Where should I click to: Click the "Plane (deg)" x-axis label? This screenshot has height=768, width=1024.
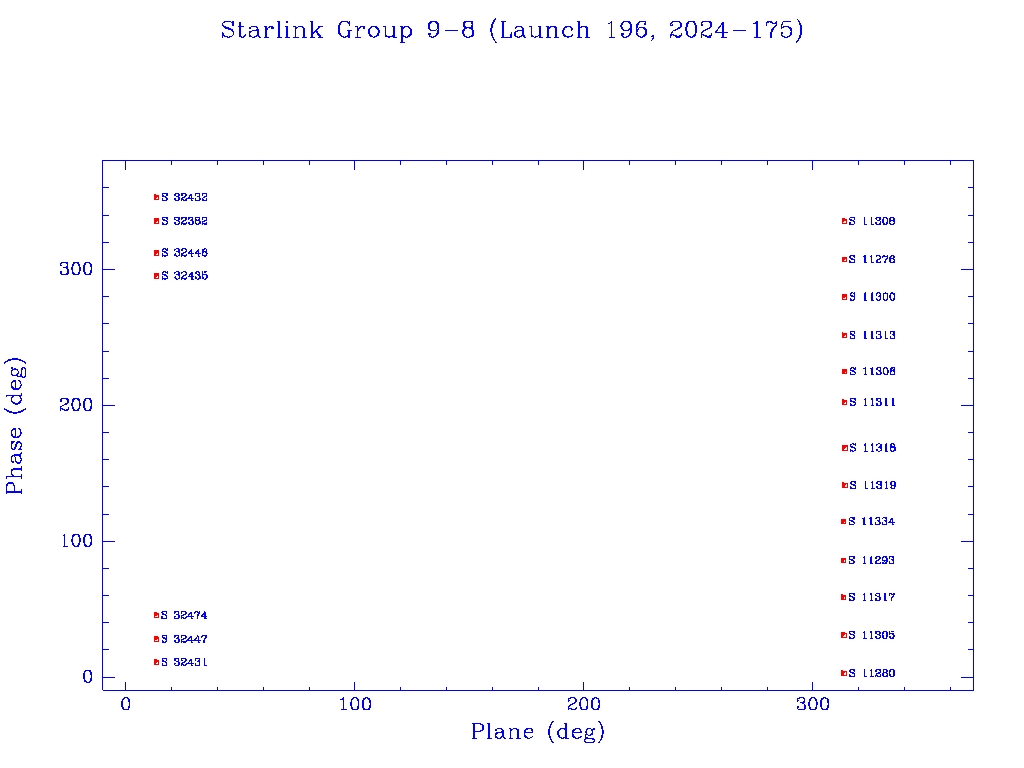(x=538, y=732)
